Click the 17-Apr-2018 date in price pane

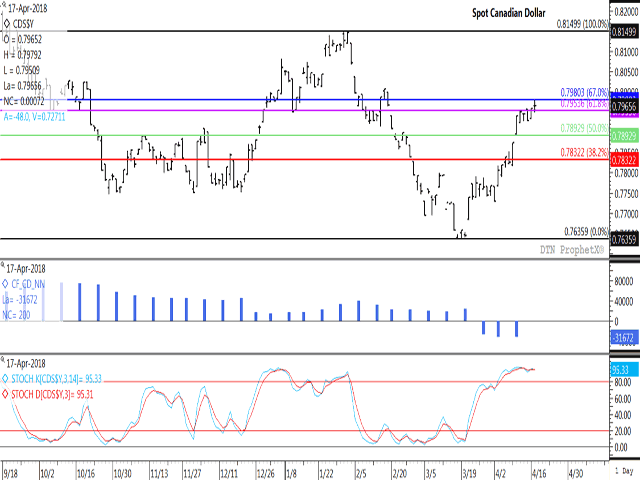(x=27, y=8)
